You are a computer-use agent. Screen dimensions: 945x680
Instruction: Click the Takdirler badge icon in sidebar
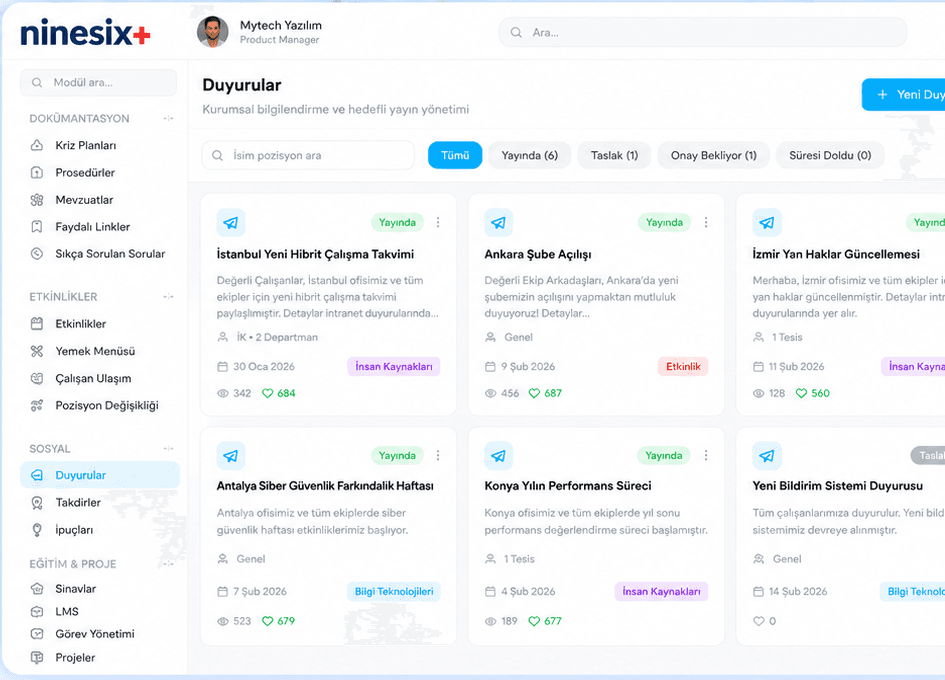coord(37,503)
